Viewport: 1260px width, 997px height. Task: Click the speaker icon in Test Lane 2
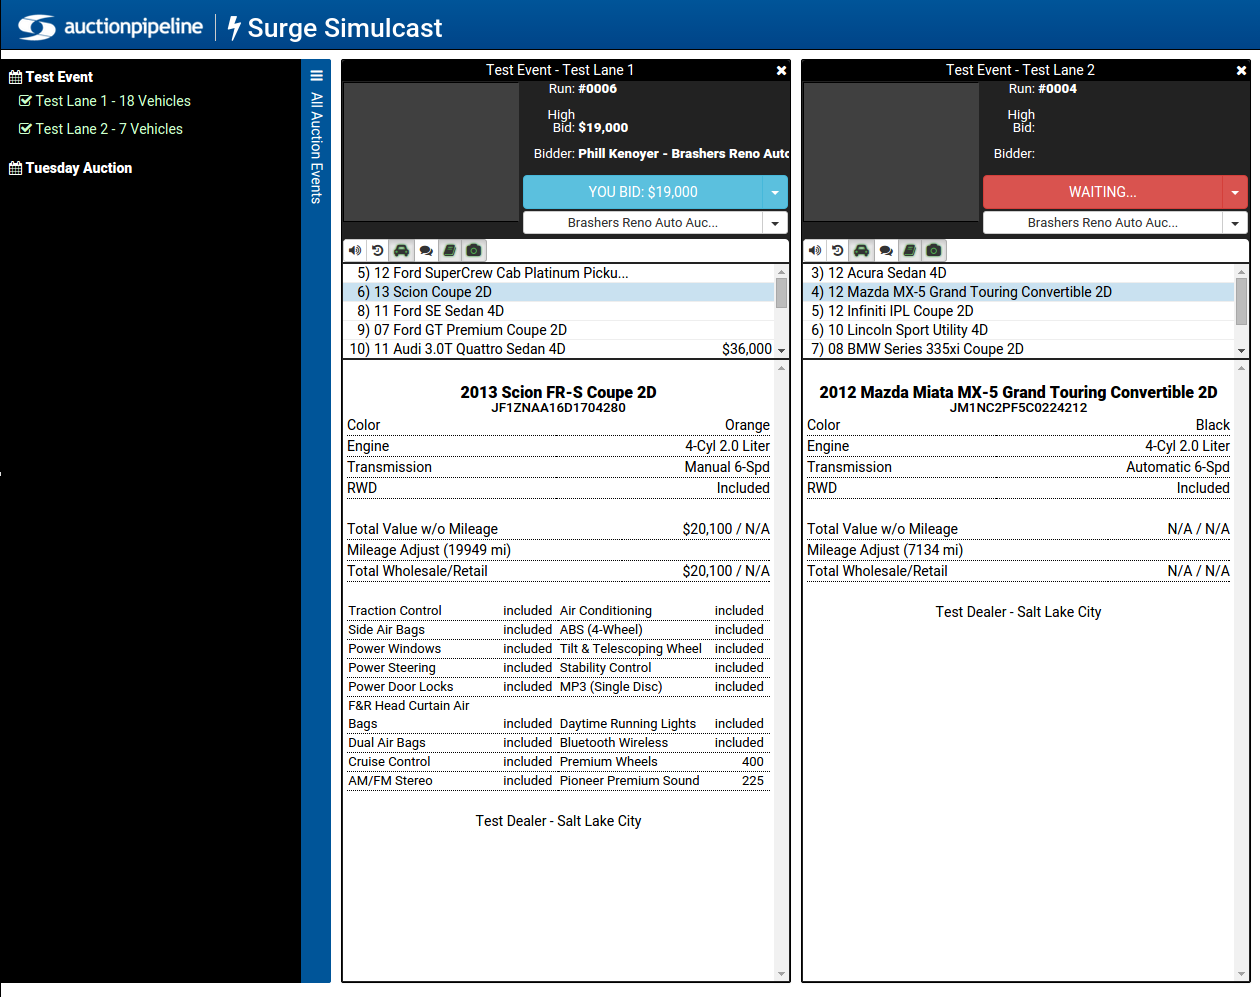(815, 250)
